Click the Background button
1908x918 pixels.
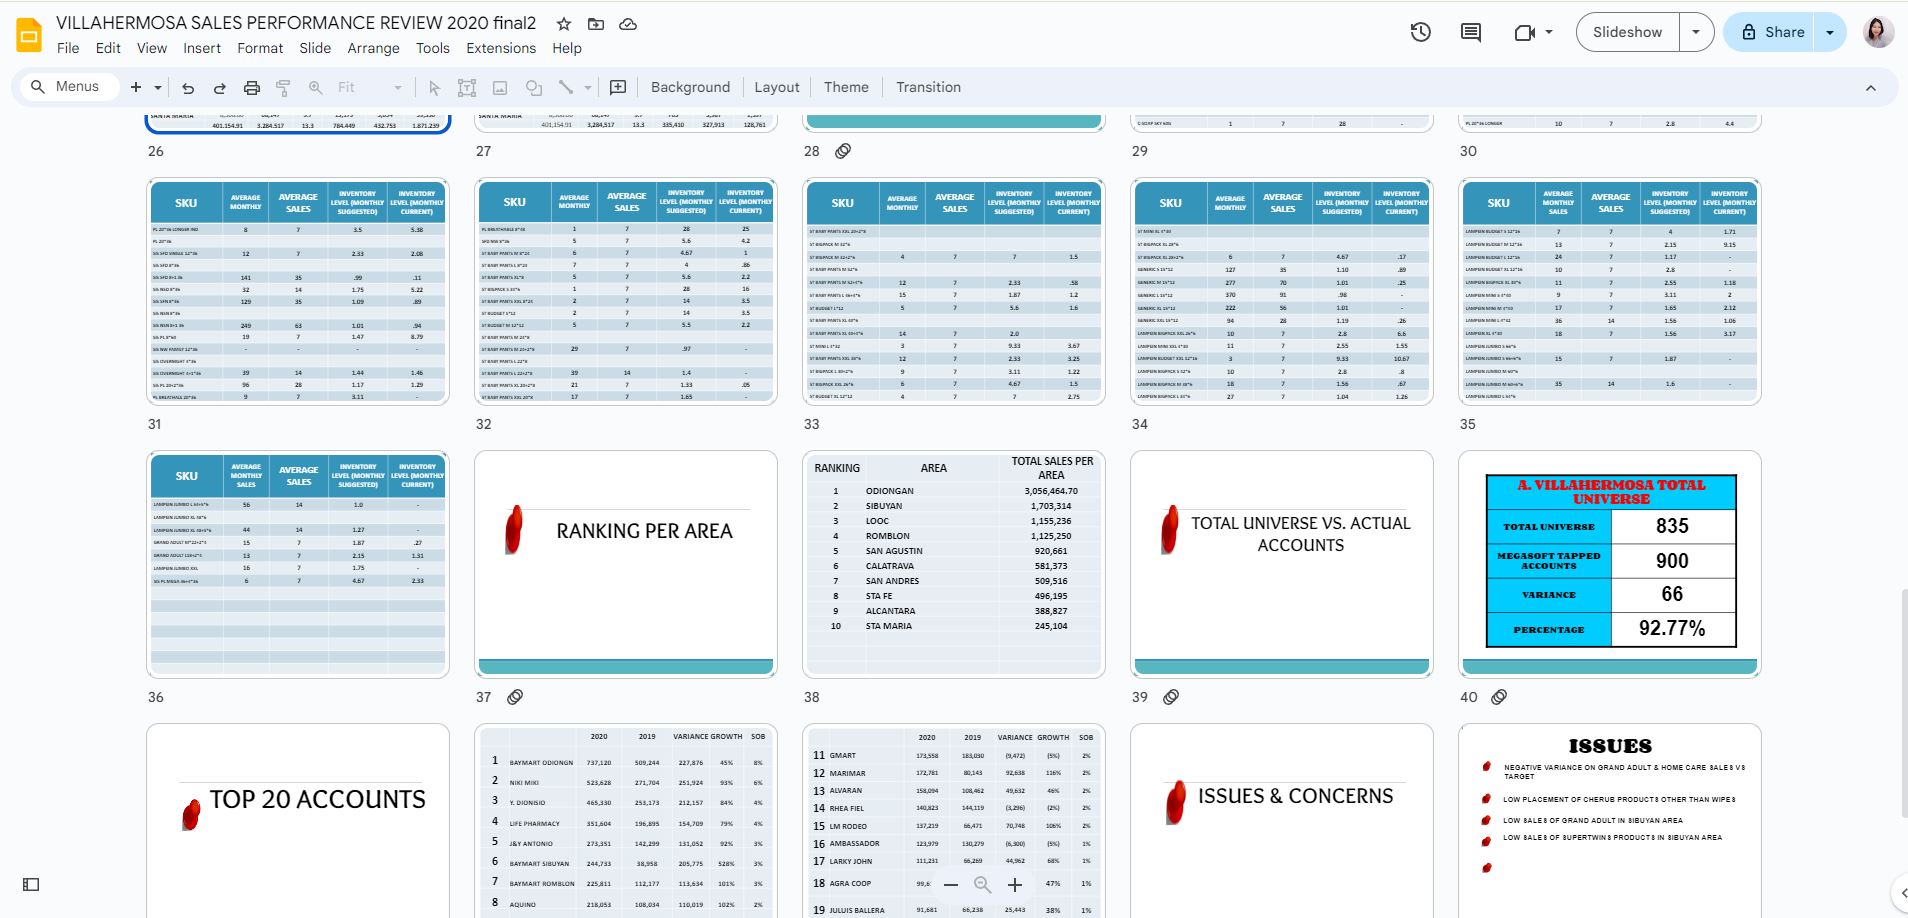690,87
